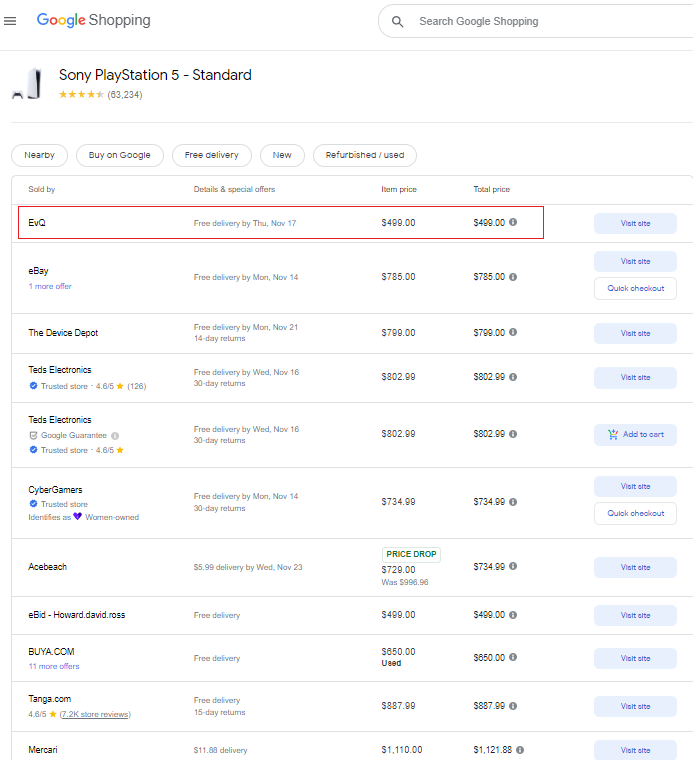Click the Google Guarantee info icon
Viewport: 693px width, 760px height.
pyautogui.click(x=115, y=436)
